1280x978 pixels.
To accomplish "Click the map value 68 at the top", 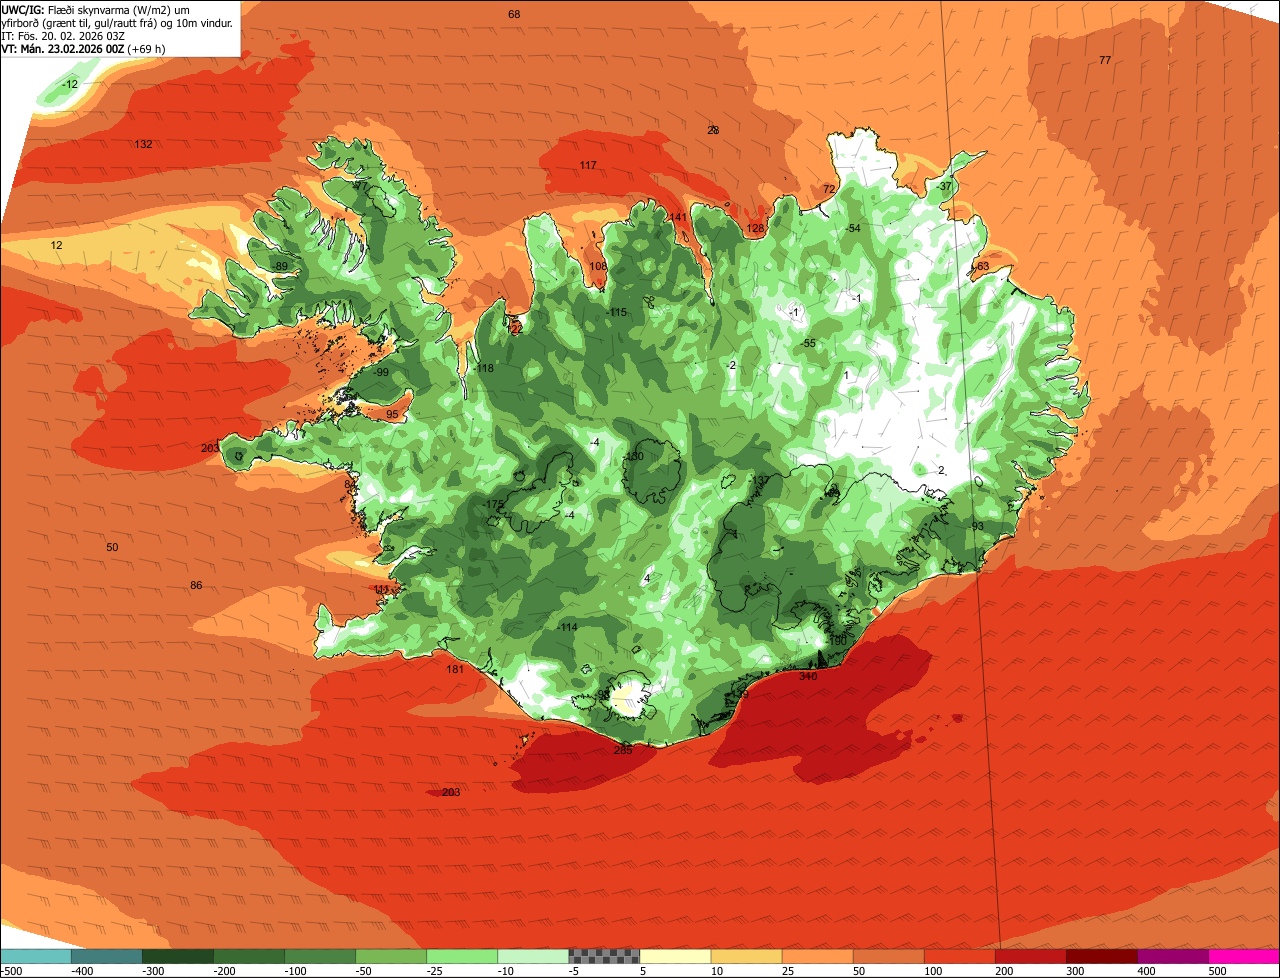I will 514,14.
